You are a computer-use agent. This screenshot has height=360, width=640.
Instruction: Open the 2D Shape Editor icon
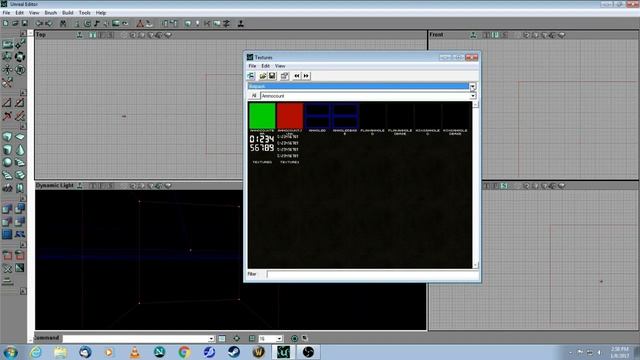tap(140, 24)
